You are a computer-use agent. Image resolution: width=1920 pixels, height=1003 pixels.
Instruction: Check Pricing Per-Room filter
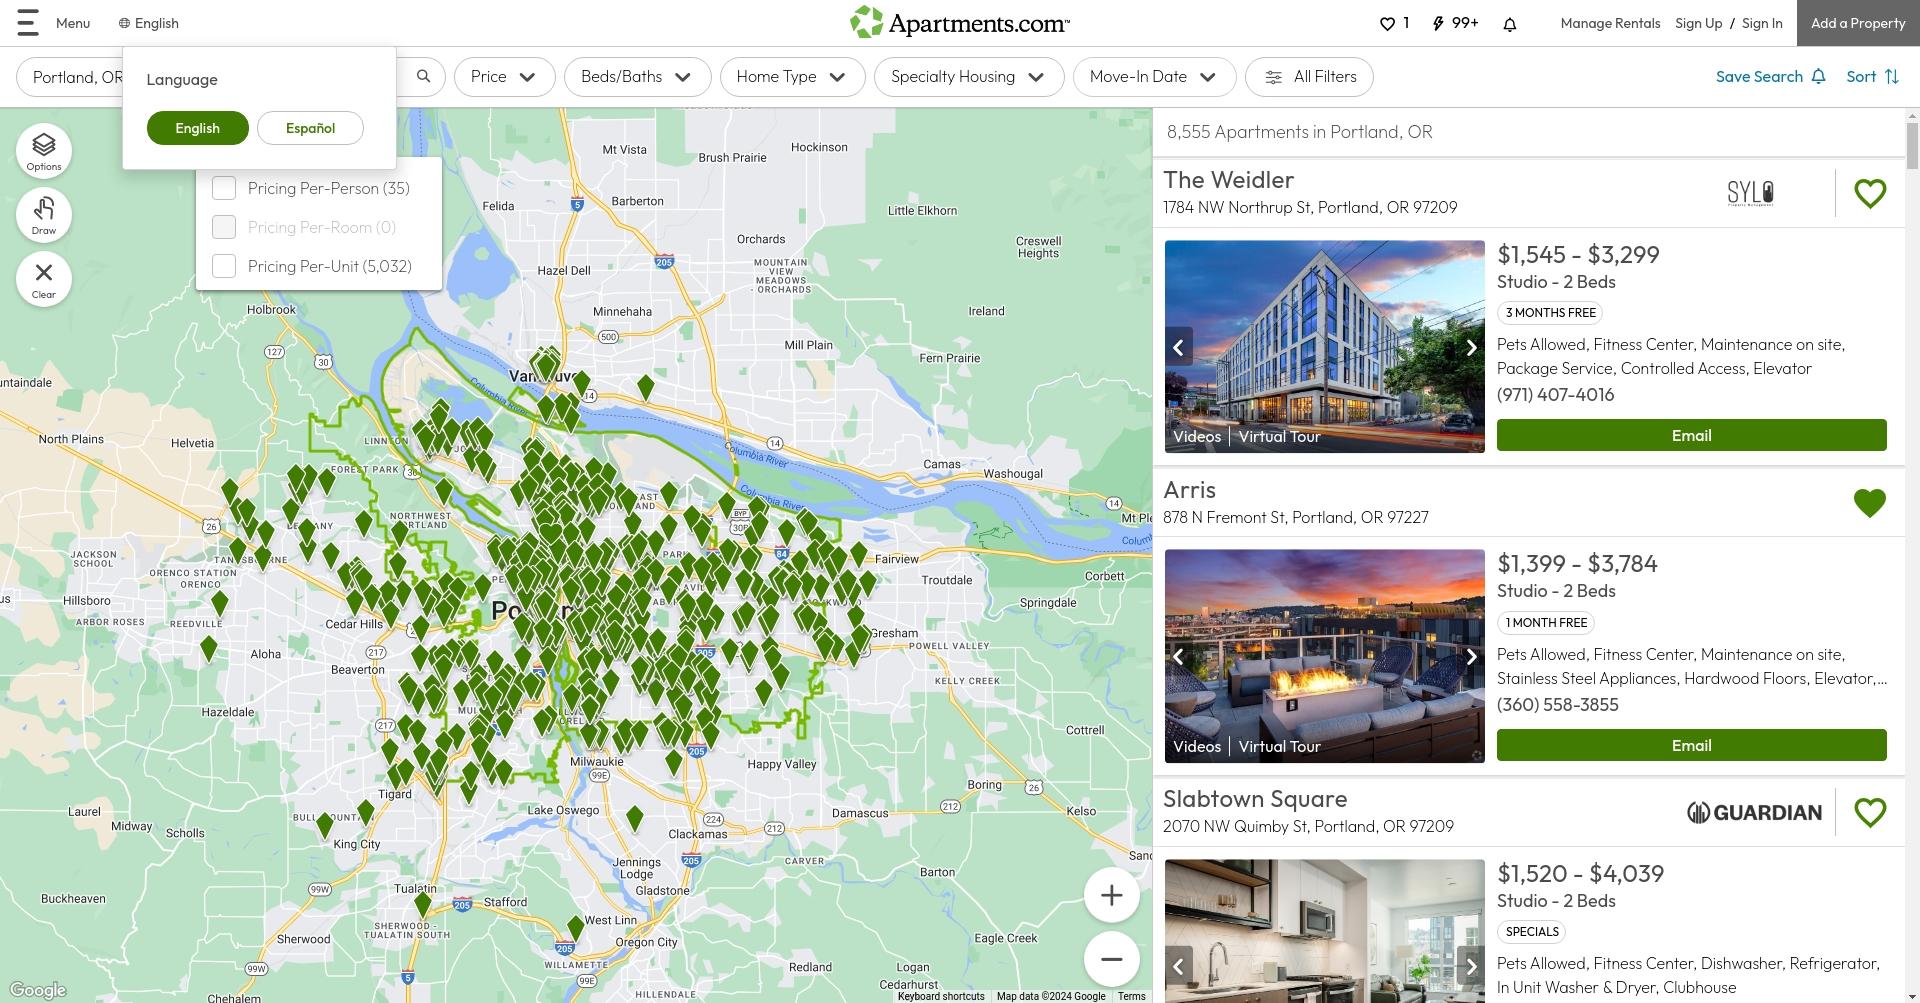pos(224,227)
